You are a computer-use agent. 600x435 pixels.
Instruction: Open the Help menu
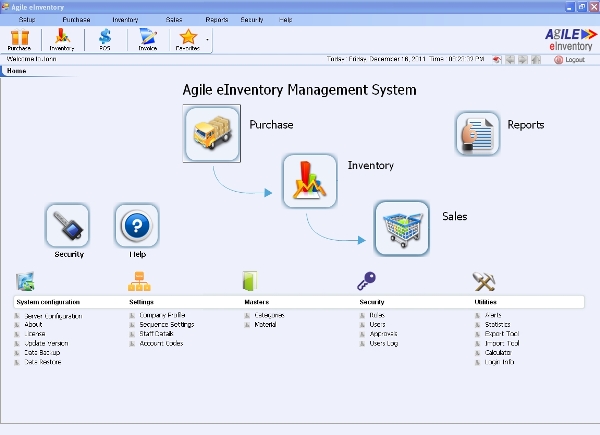[285, 20]
